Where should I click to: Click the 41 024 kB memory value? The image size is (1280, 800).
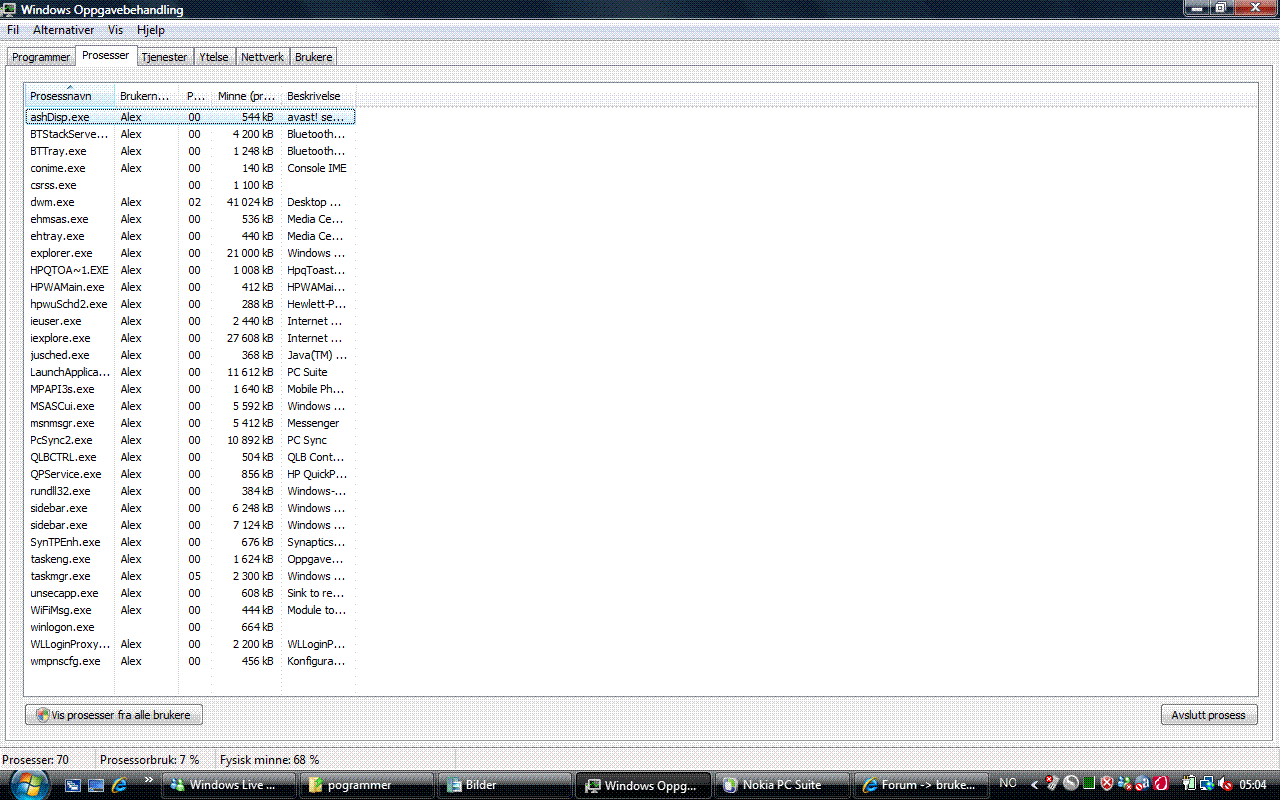pyautogui.click(x=250, y=202)
